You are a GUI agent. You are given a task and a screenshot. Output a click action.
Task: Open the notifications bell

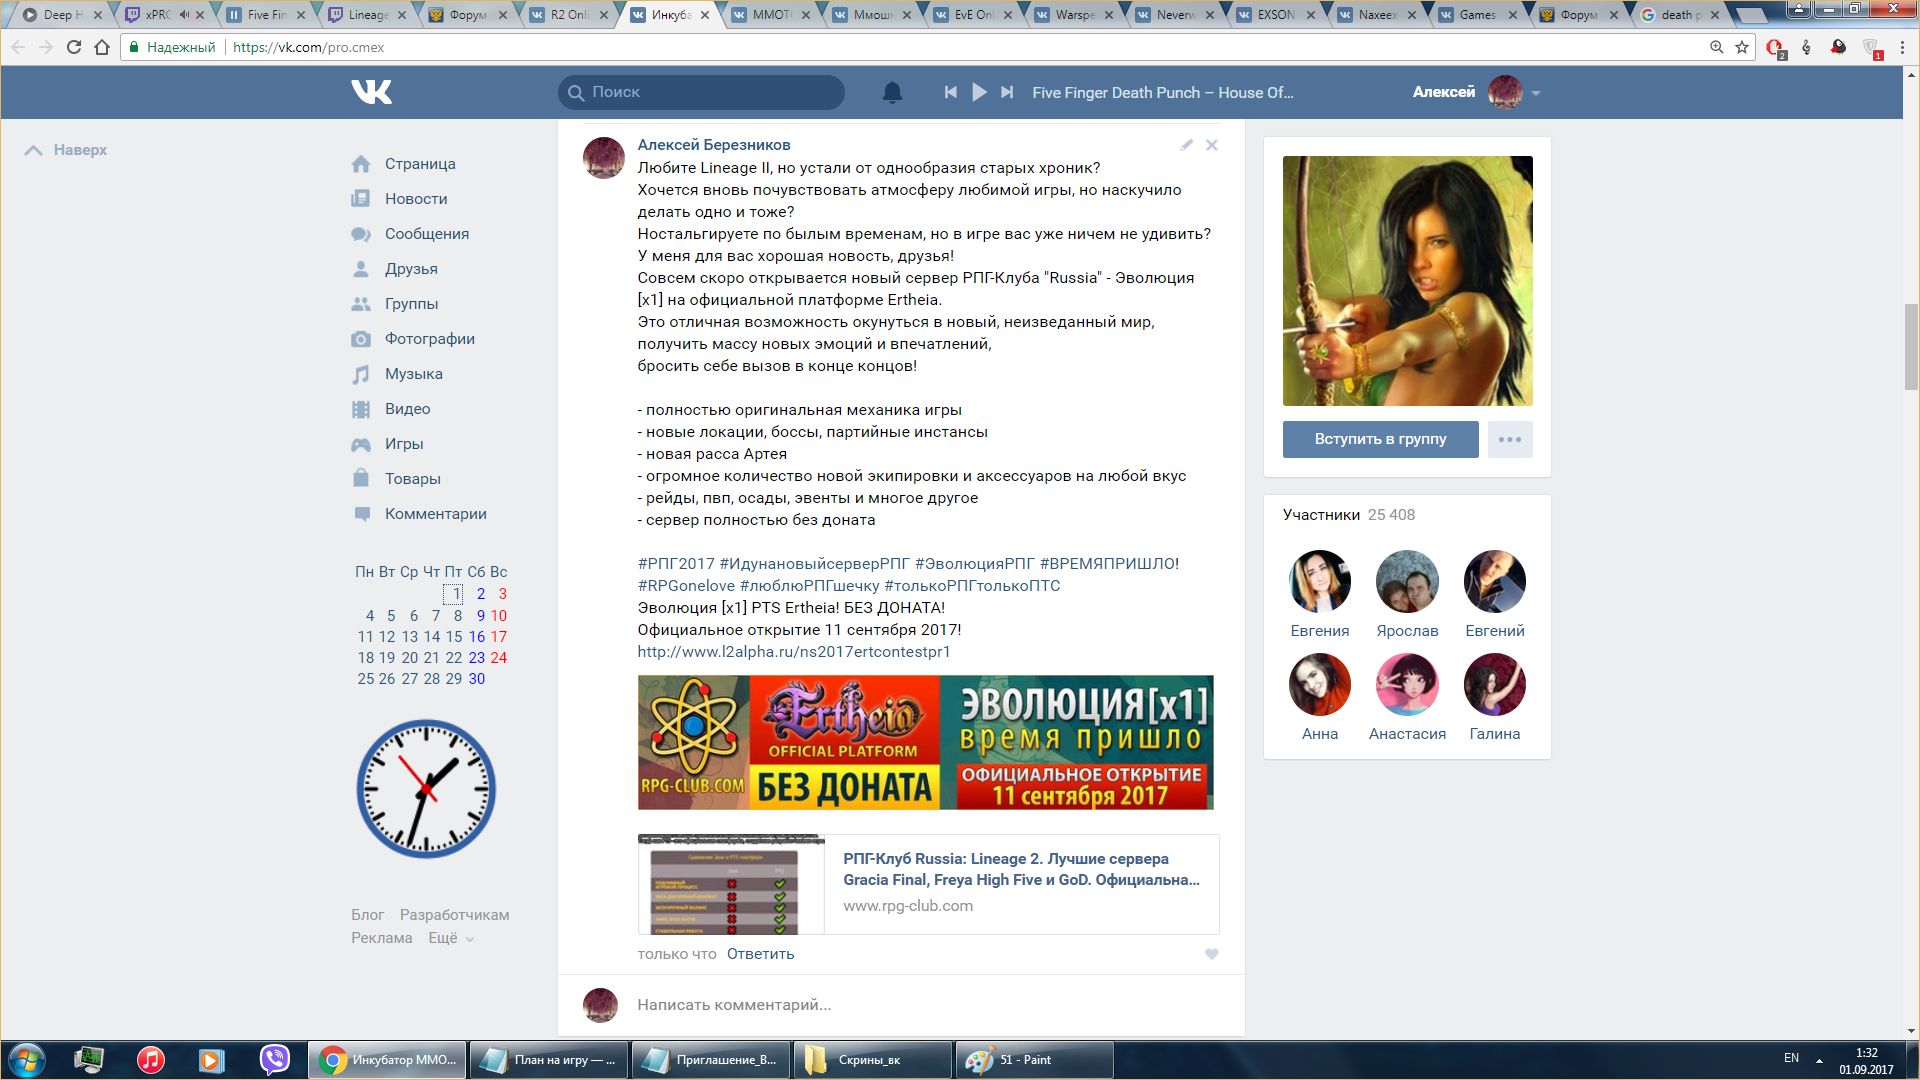pos(892,92)
